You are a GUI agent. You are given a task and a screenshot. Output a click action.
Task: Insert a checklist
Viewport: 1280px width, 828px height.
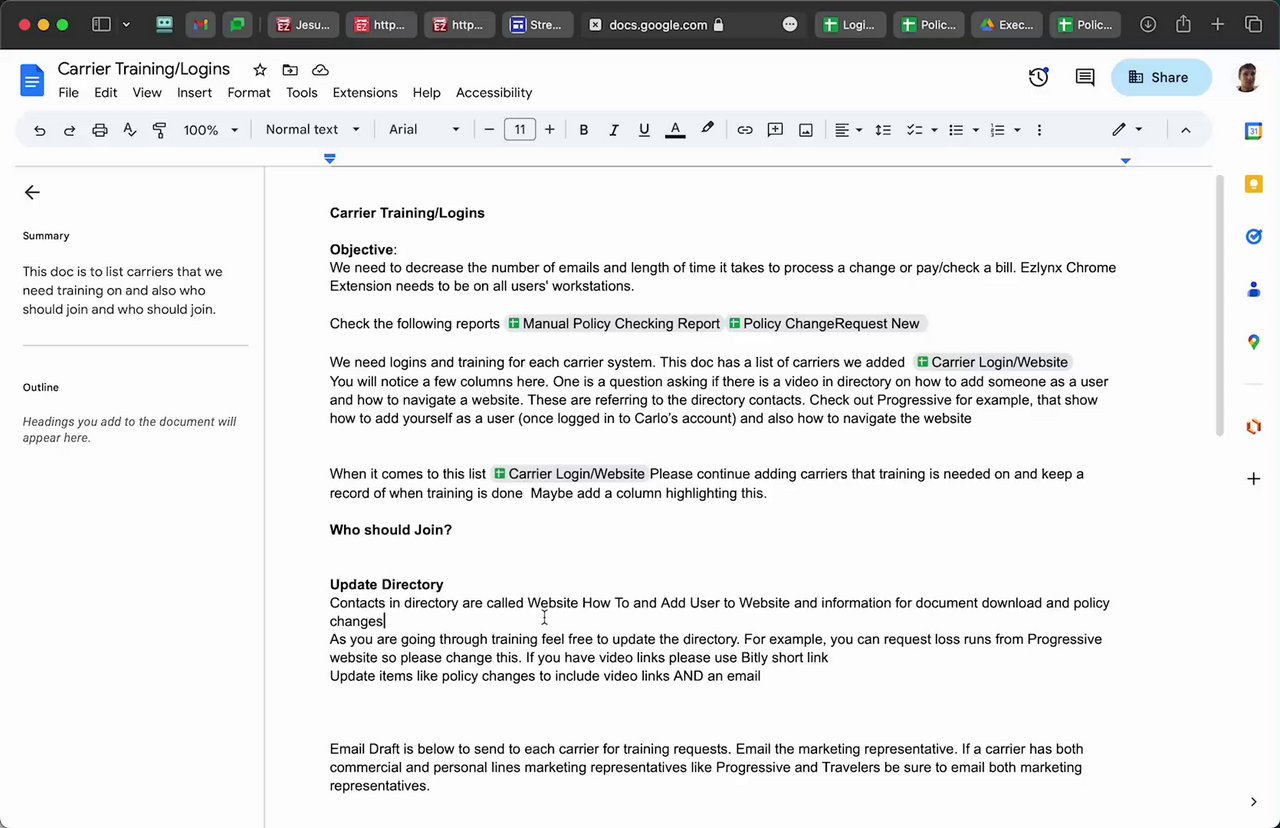(914, 130)
